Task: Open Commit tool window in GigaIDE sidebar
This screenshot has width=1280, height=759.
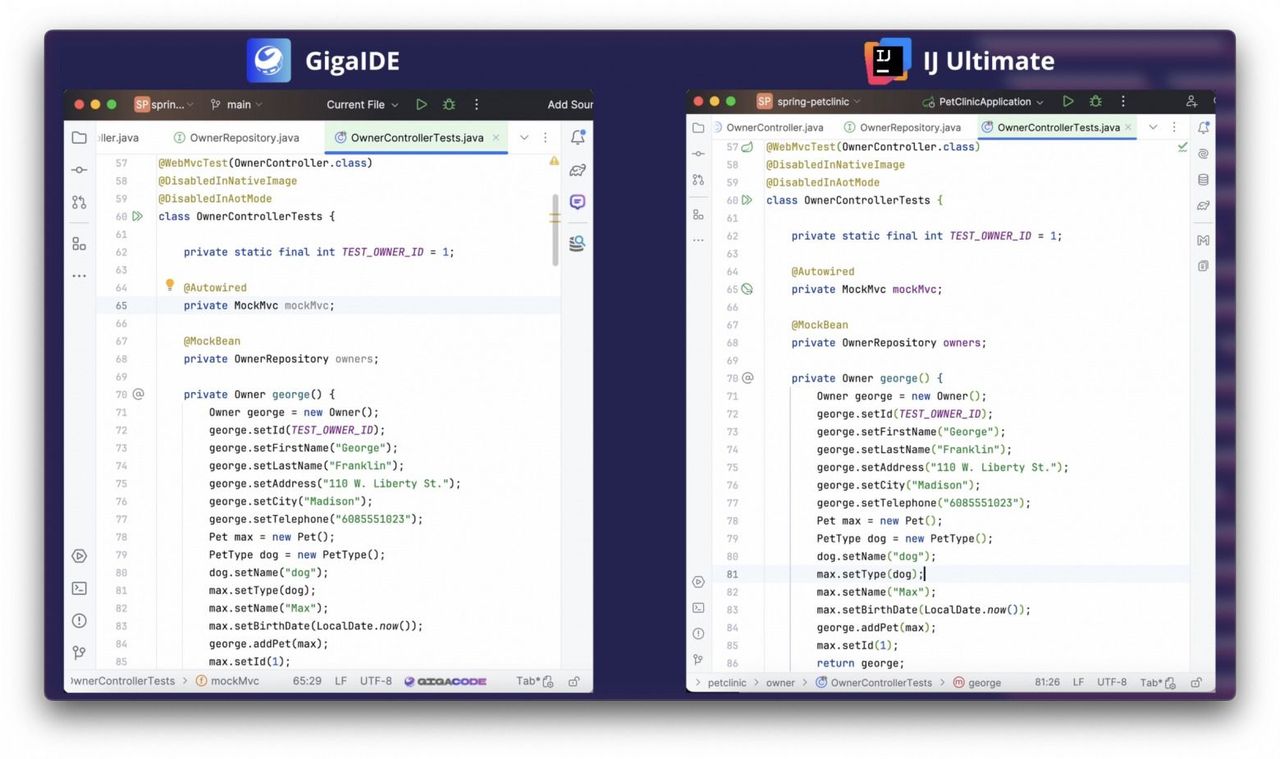Action: [79, 170]
